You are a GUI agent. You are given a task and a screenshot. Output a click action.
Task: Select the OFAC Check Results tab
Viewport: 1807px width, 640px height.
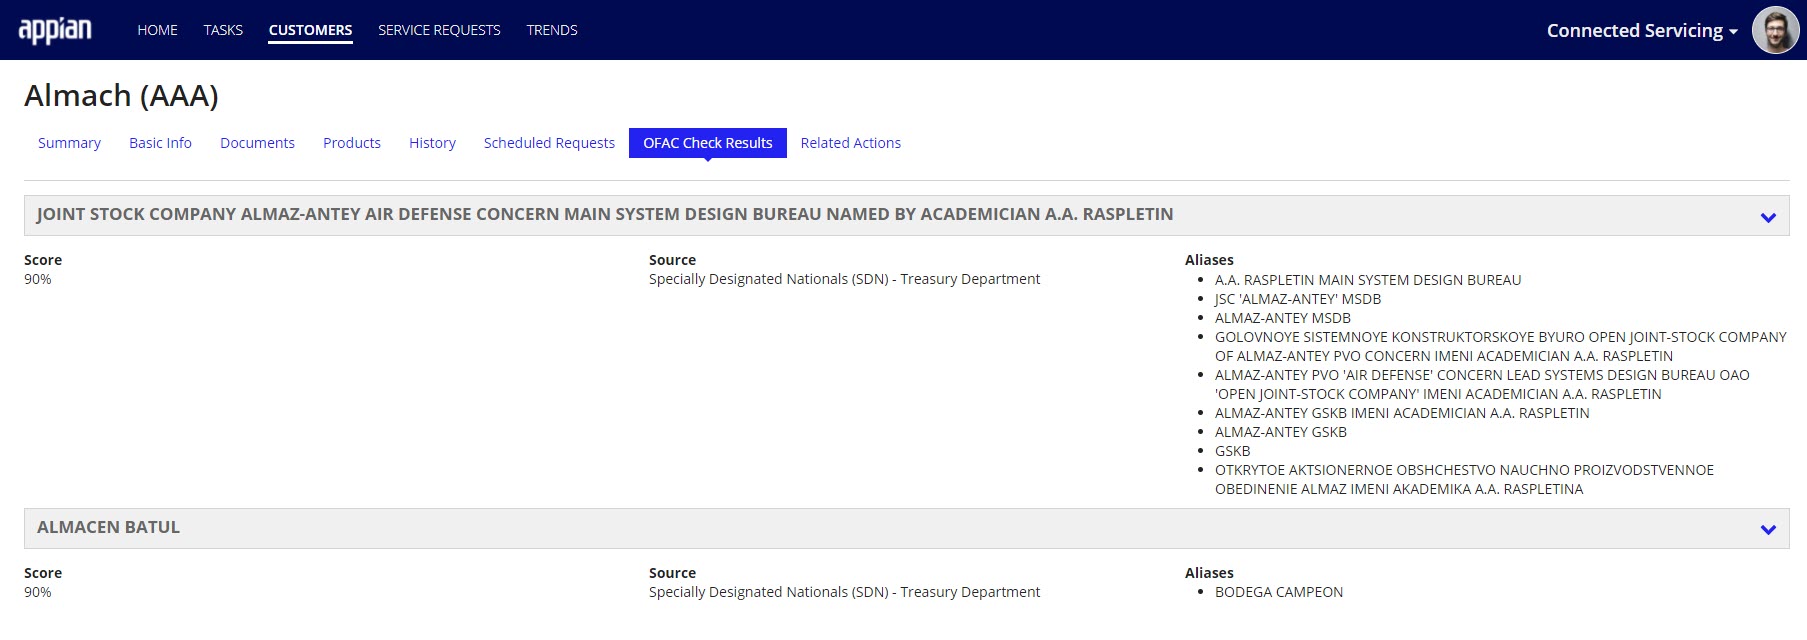point(708,143)
